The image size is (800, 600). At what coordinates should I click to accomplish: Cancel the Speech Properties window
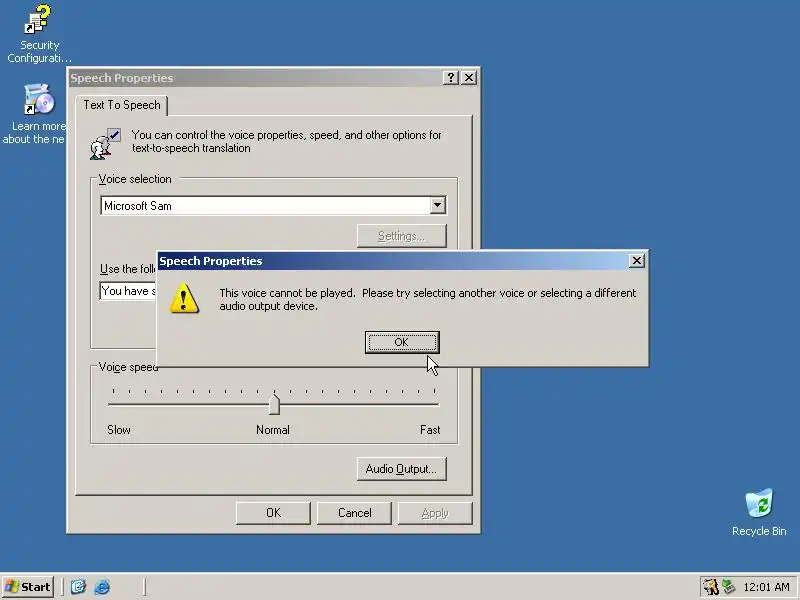click(x=354, y=513)
